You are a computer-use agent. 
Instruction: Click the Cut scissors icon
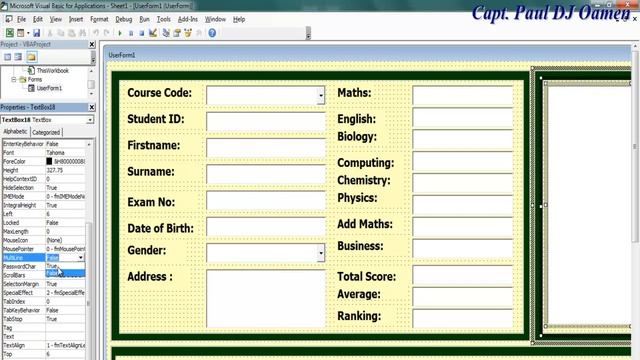click(50, 33)
